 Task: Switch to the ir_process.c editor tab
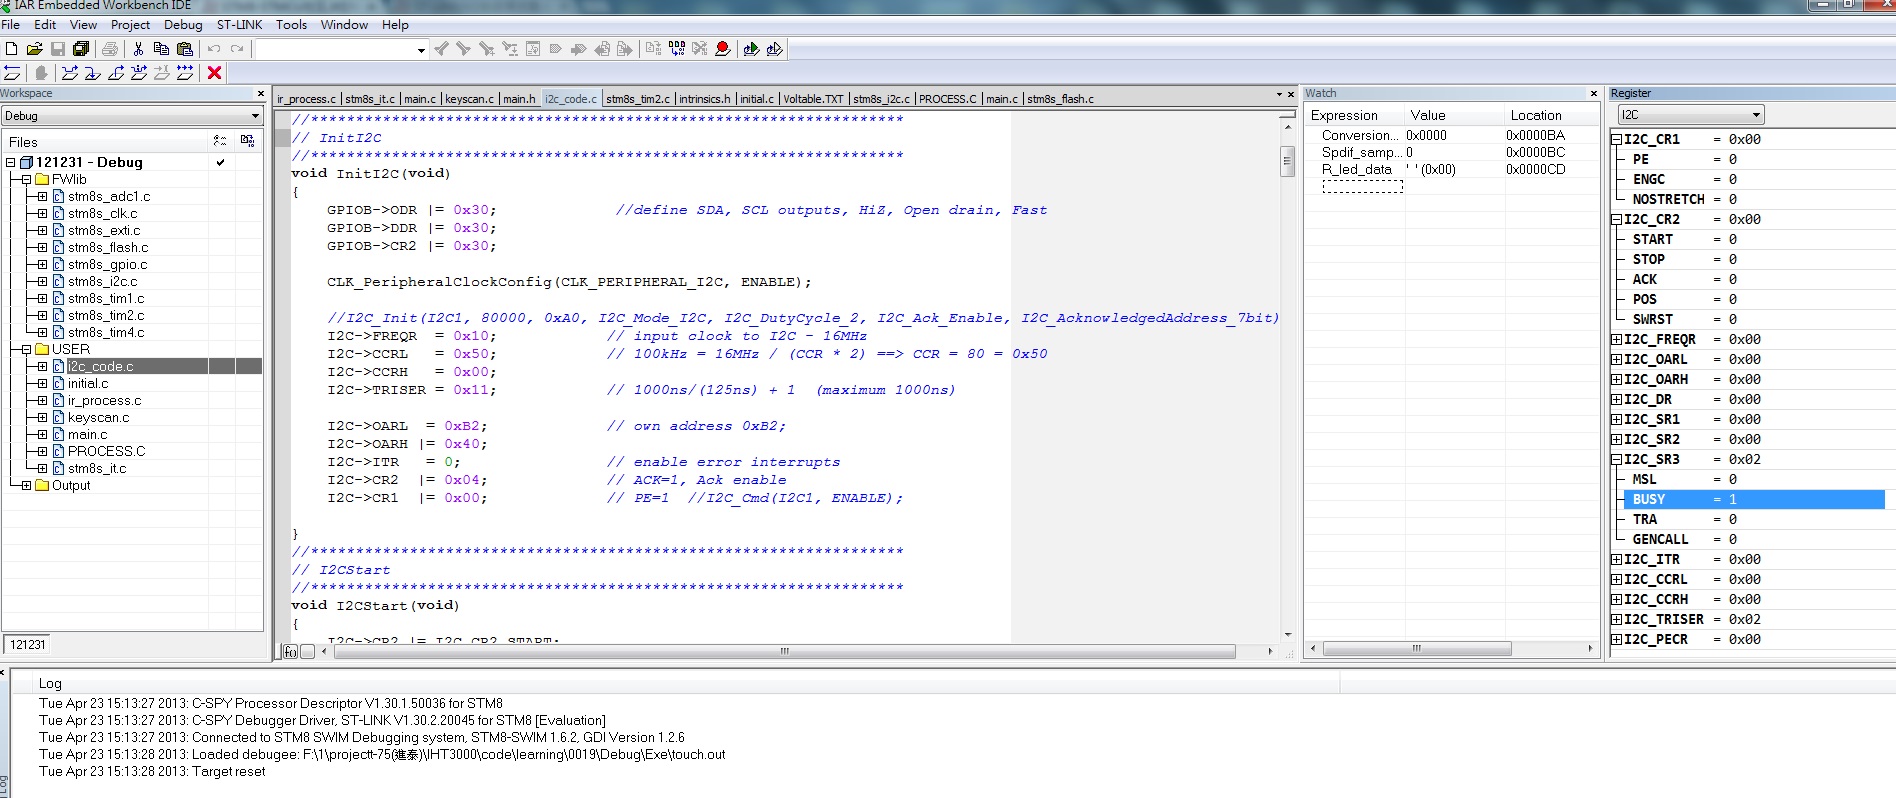307,99
